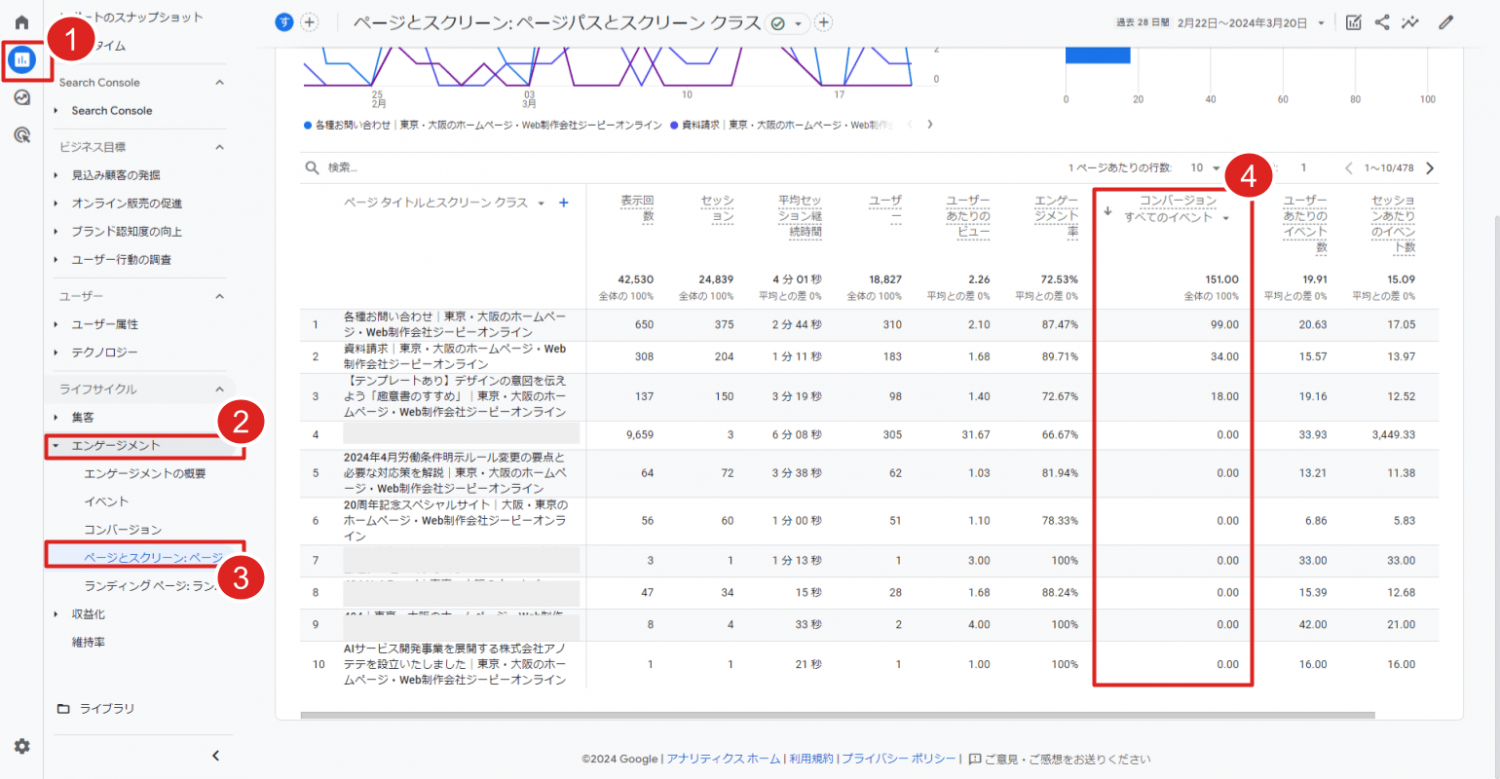Open the Insights sparkle-line icon

[1411, 22]
